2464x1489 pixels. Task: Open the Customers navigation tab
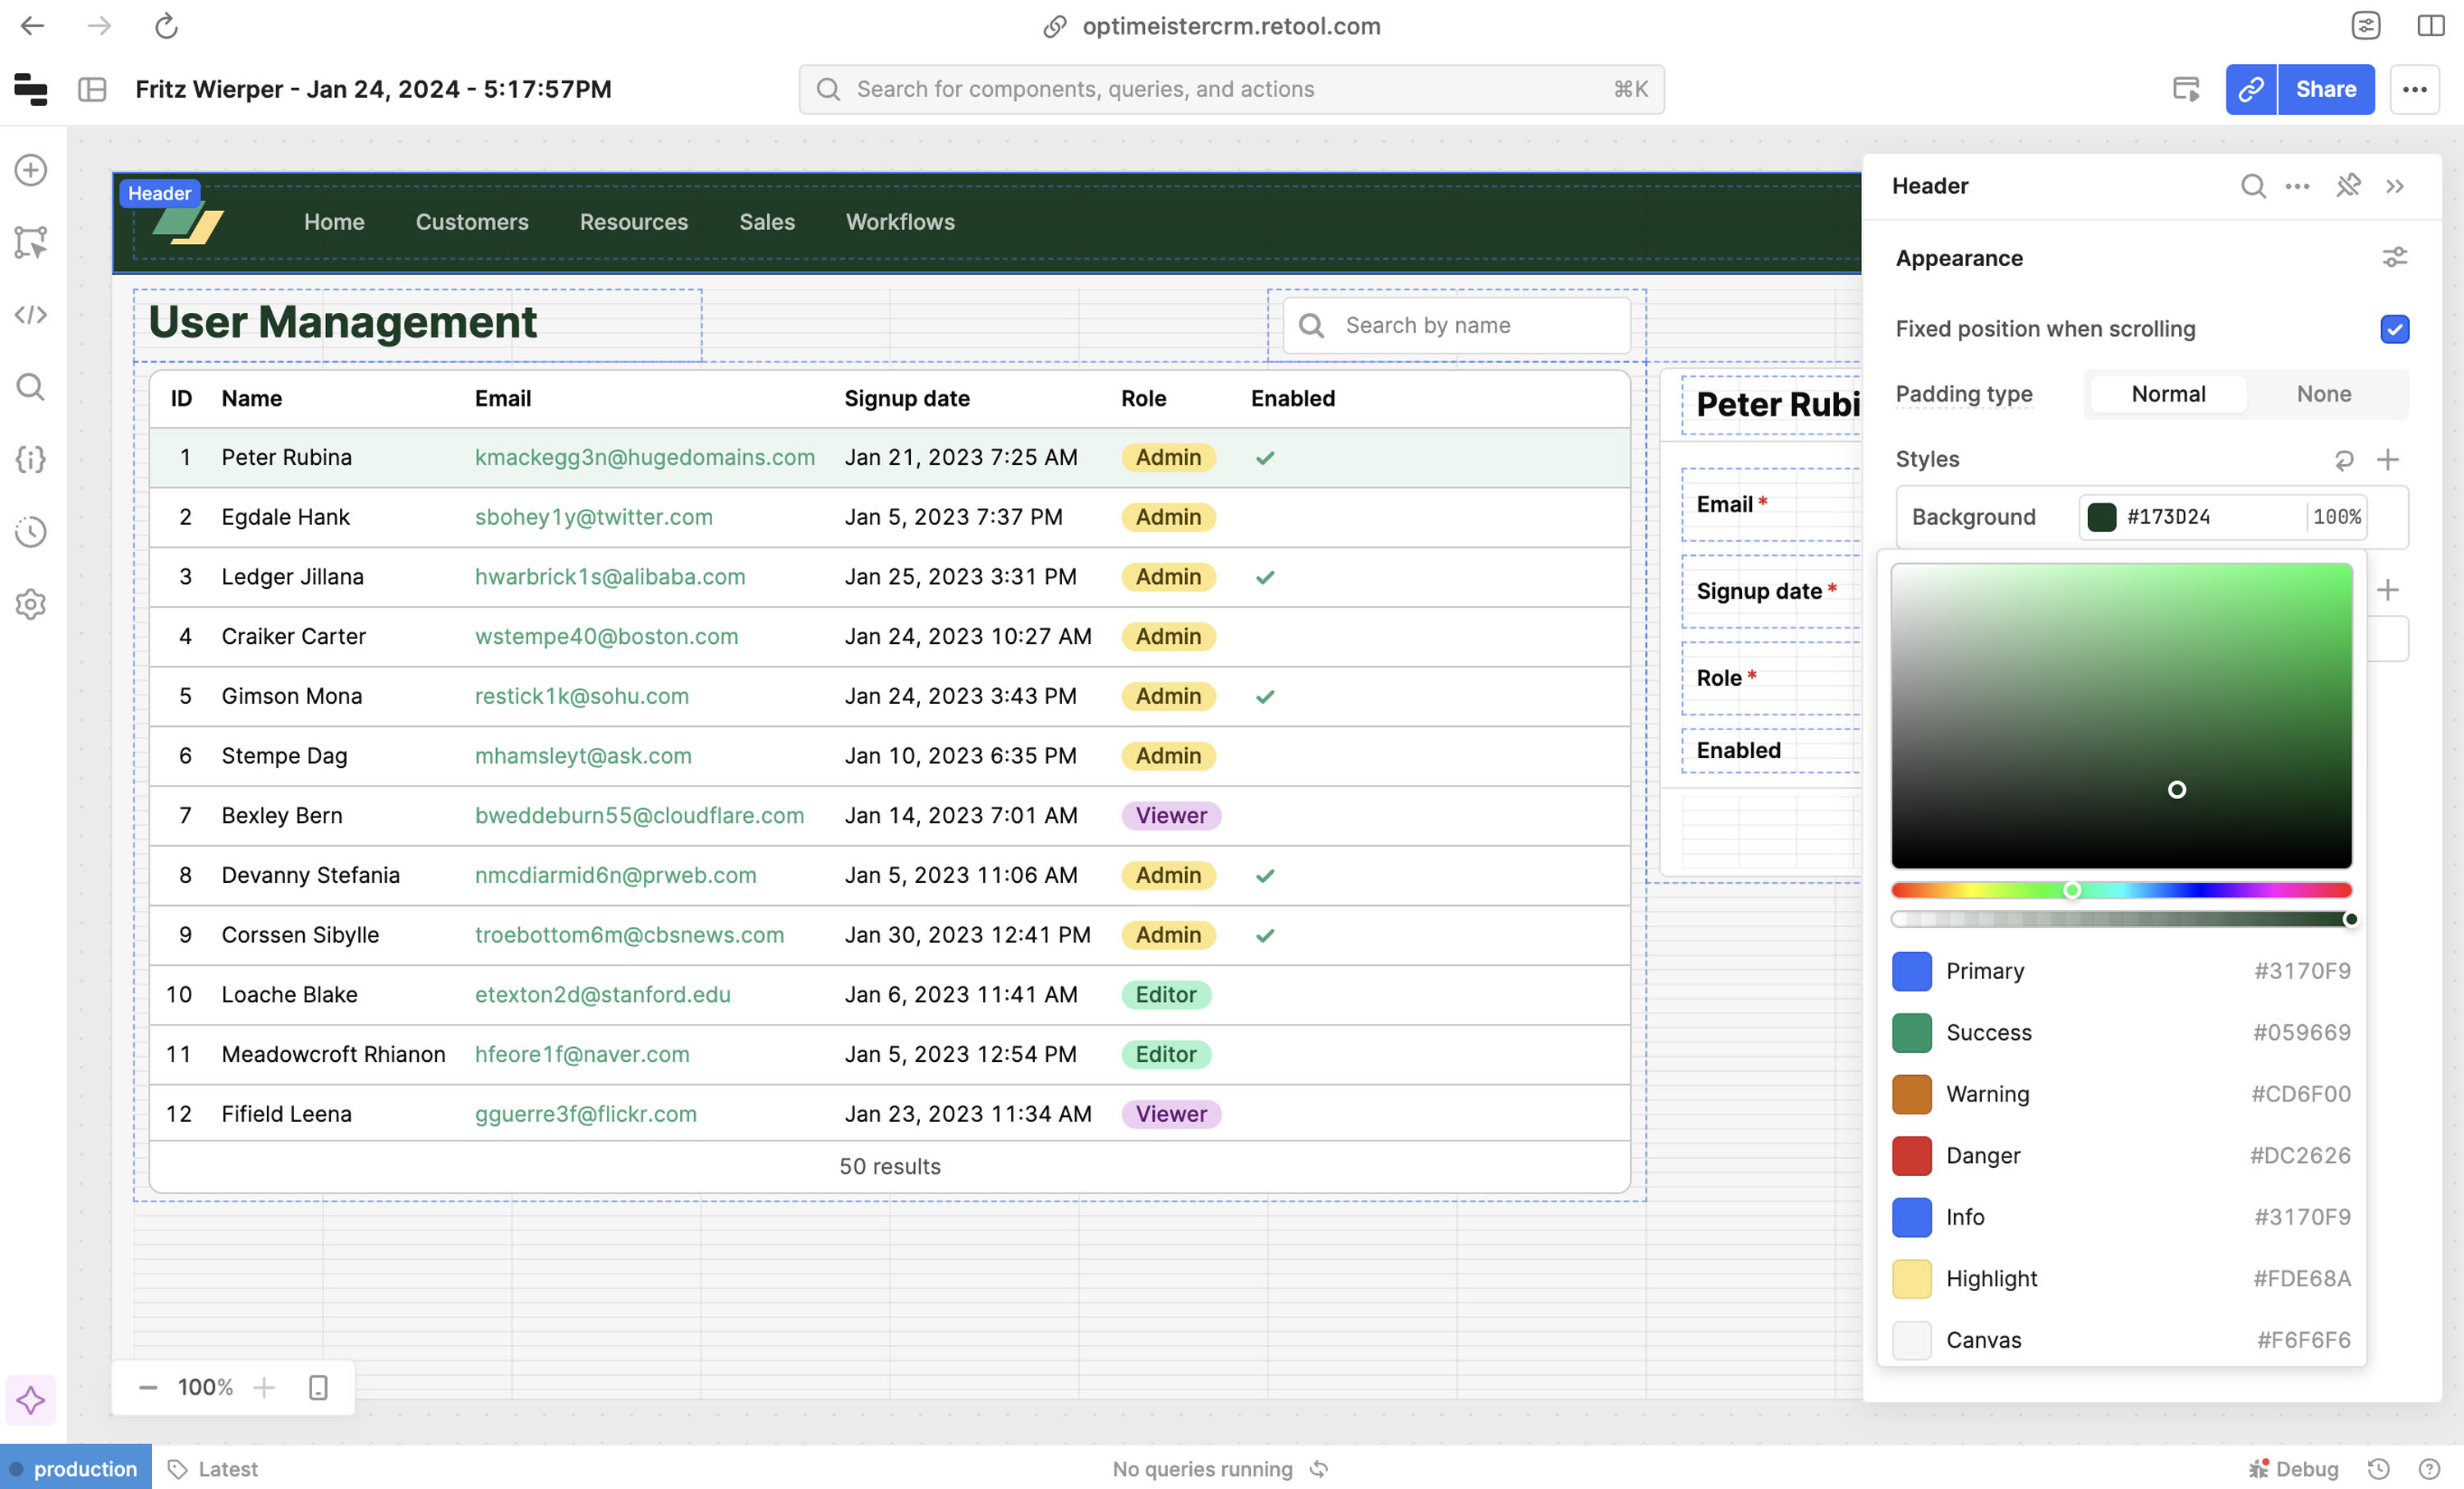[472, 222]
